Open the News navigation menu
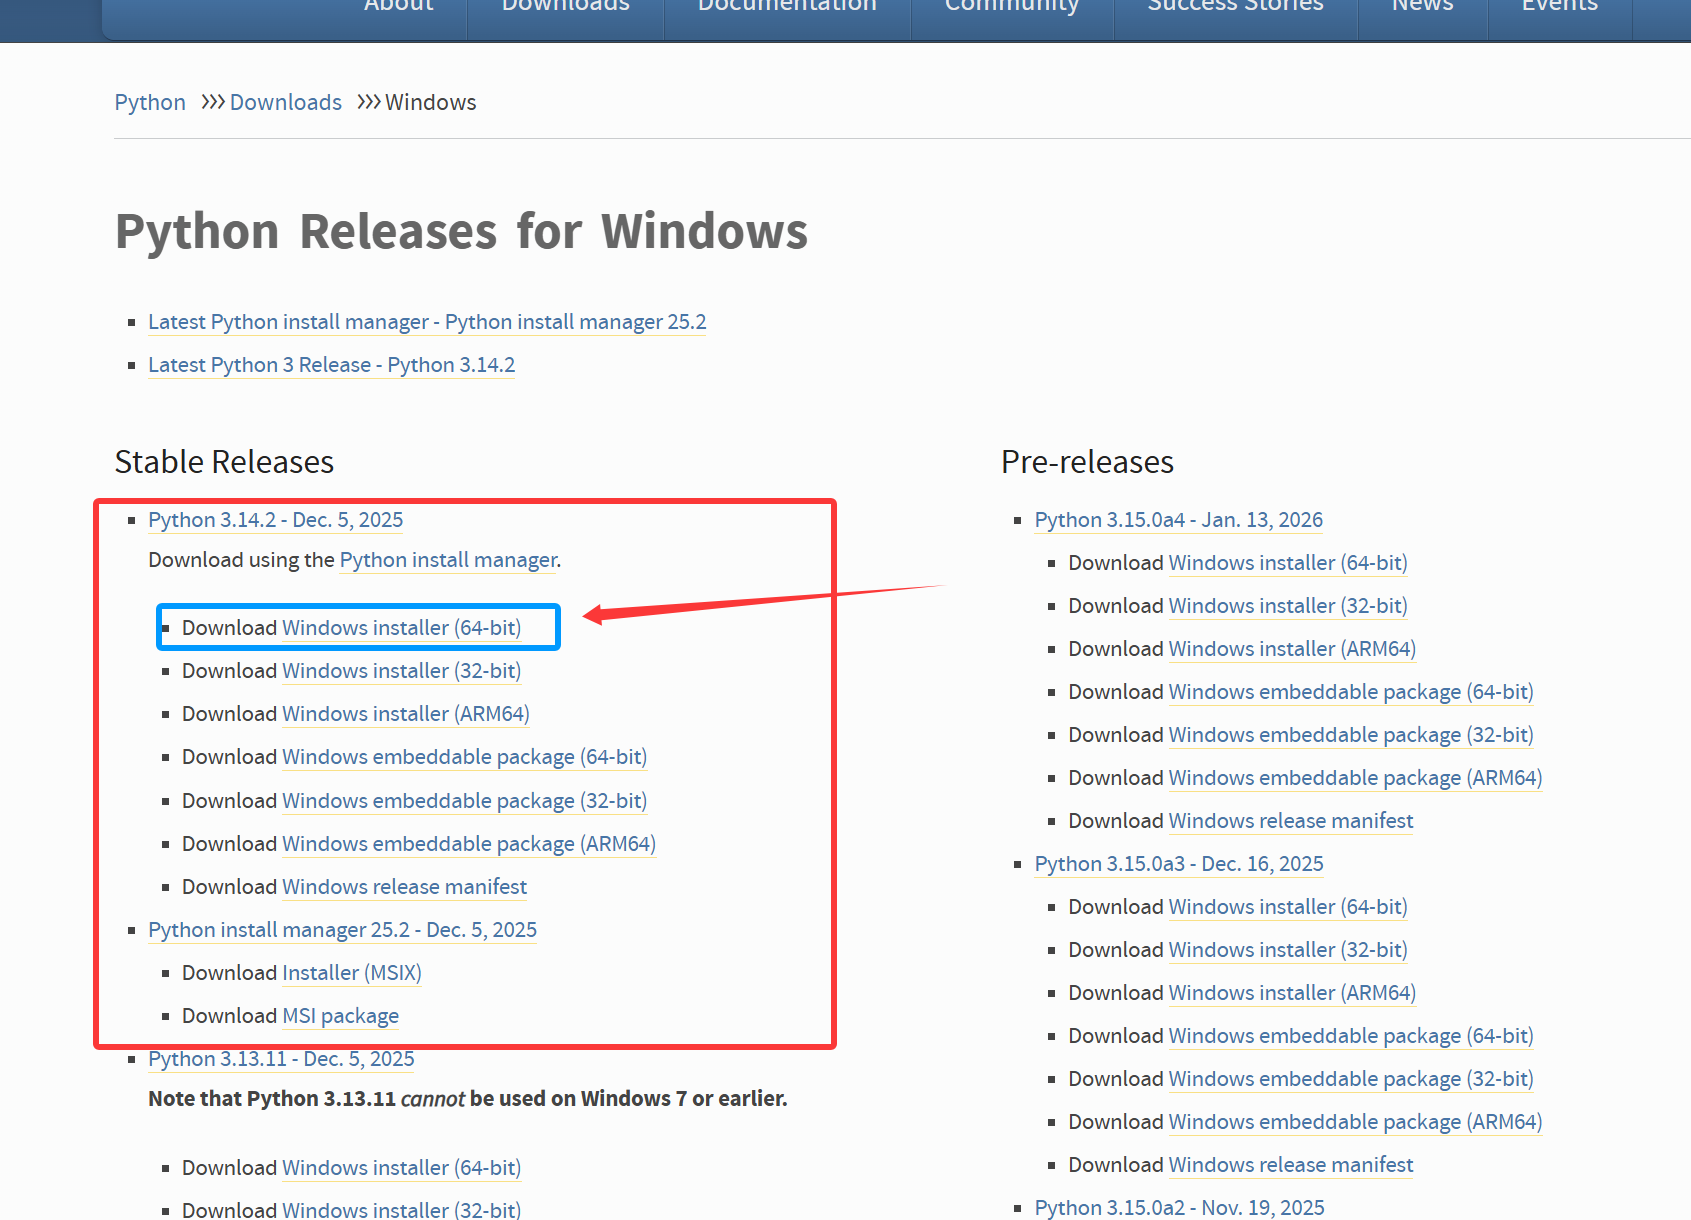1691x1220 pixels. tap(1422, 8)
